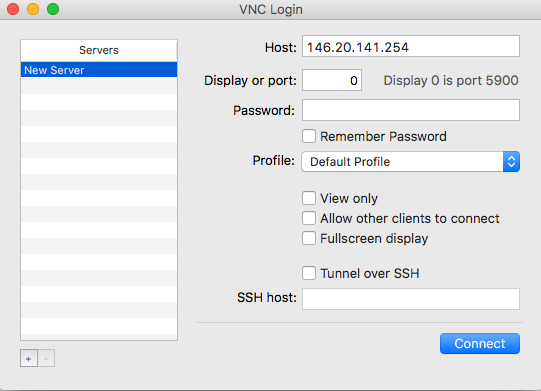
Task: Turn on Tunnel over SSH
Action: coord(309,273)
